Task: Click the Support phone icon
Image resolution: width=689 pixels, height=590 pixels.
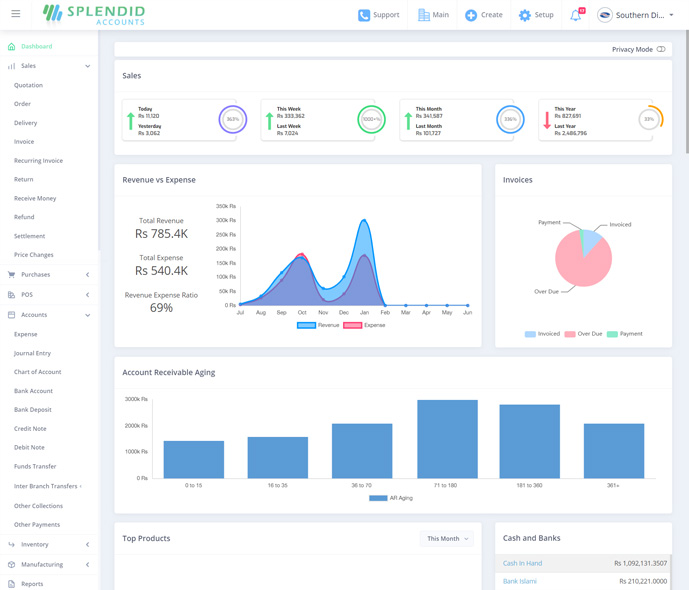Action: 364,15
